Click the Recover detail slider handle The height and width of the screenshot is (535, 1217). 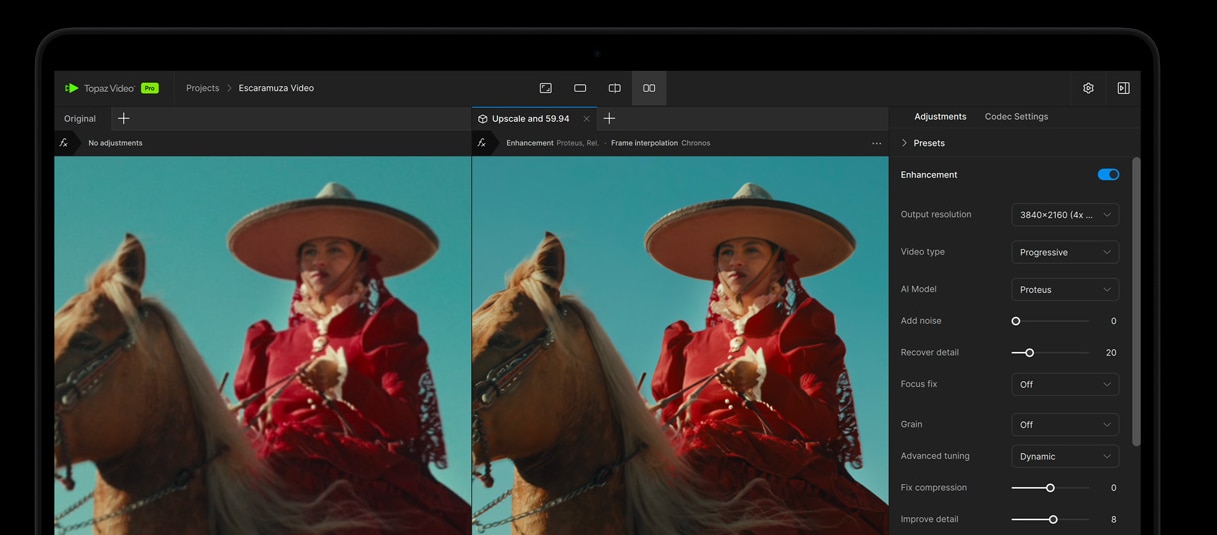[x=1029, y=353]
